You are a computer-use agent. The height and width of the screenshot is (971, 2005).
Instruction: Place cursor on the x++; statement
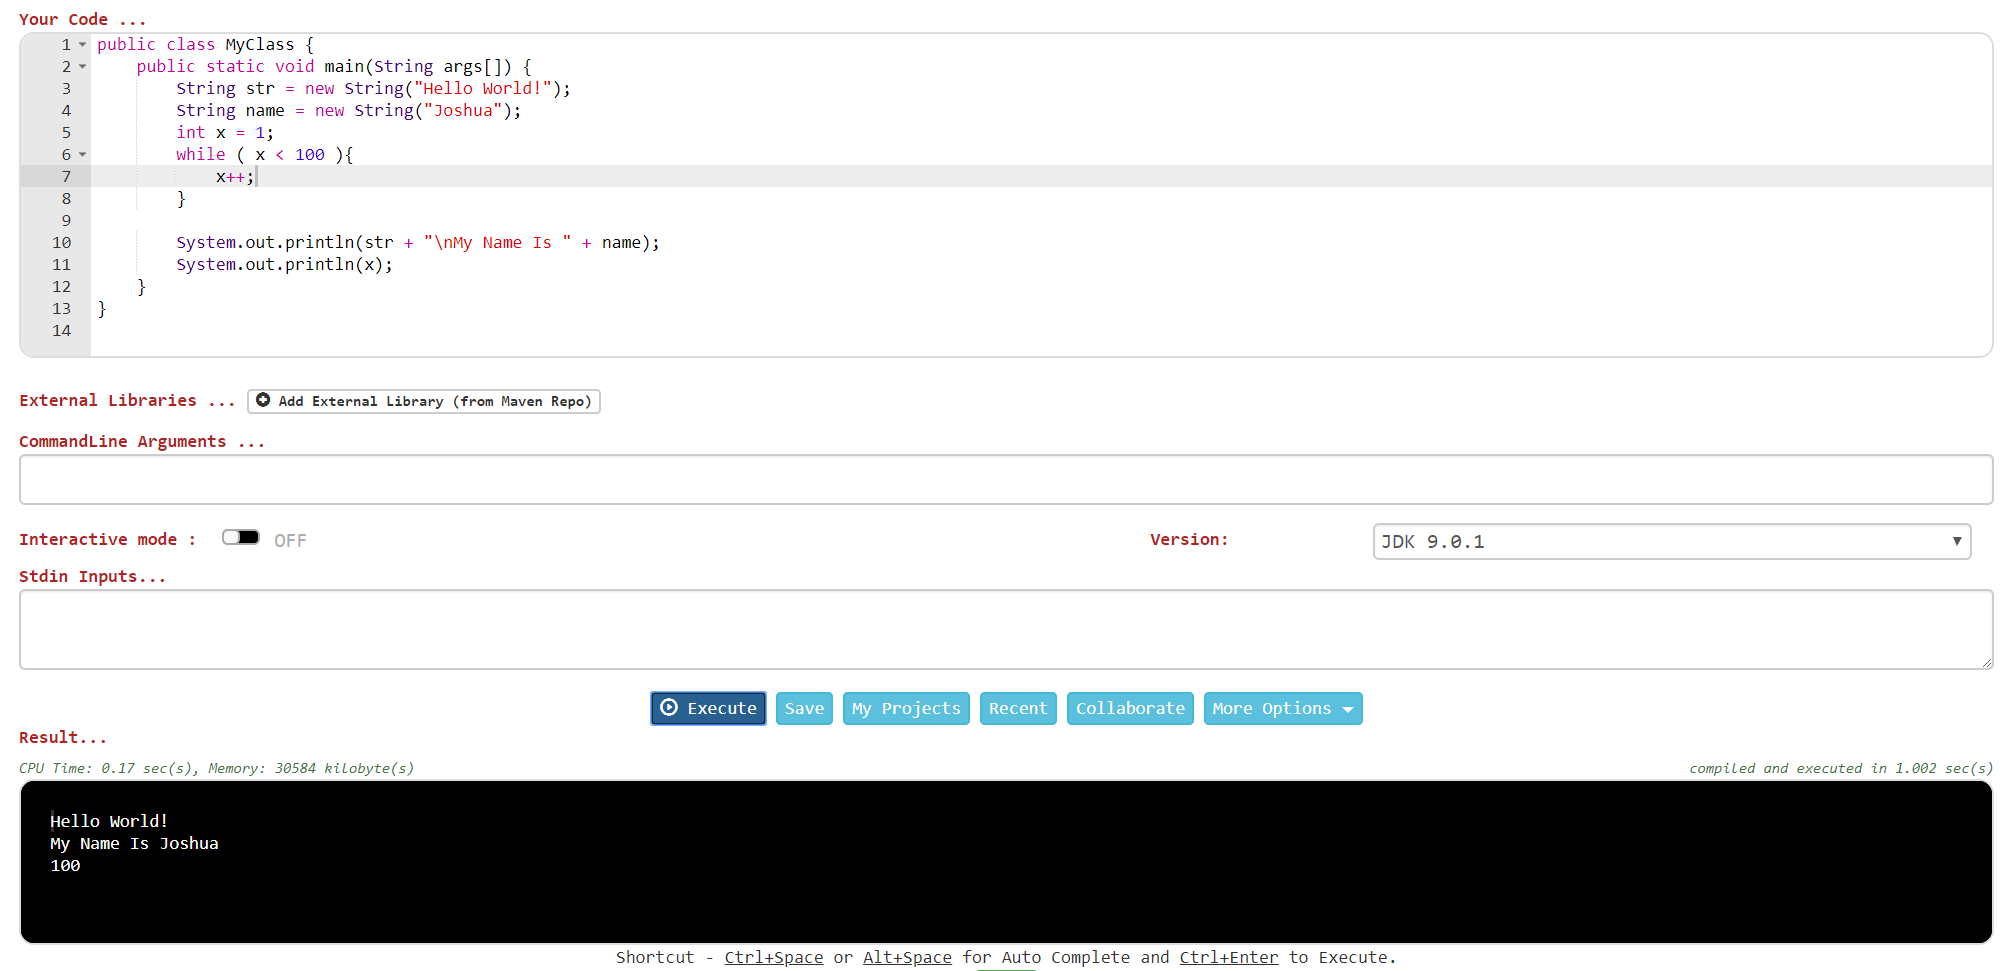(x=235, y=177)
